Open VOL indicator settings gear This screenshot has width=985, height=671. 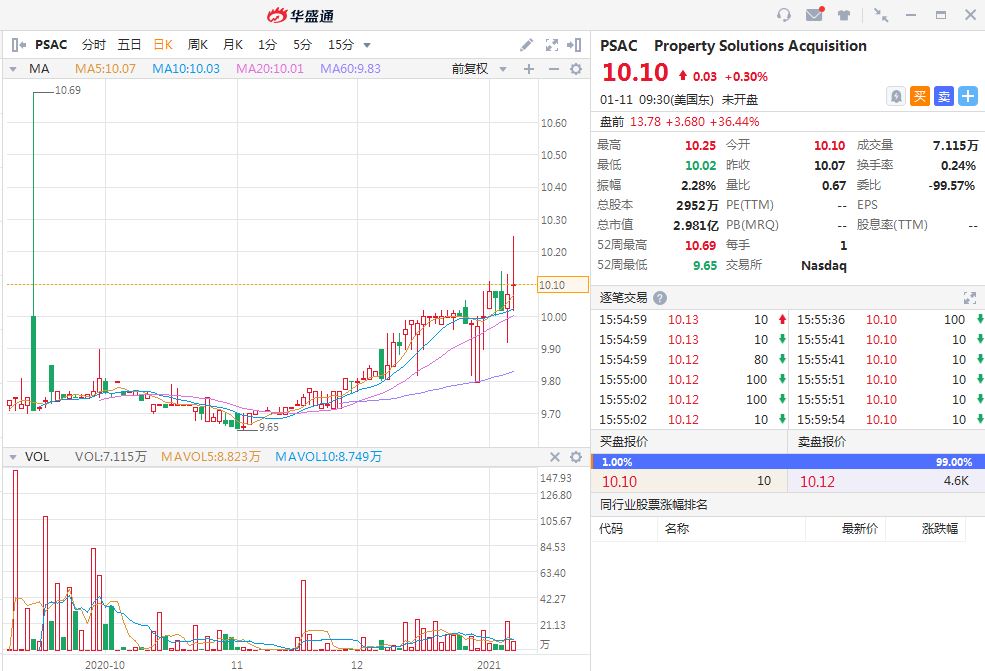[576, 457]
